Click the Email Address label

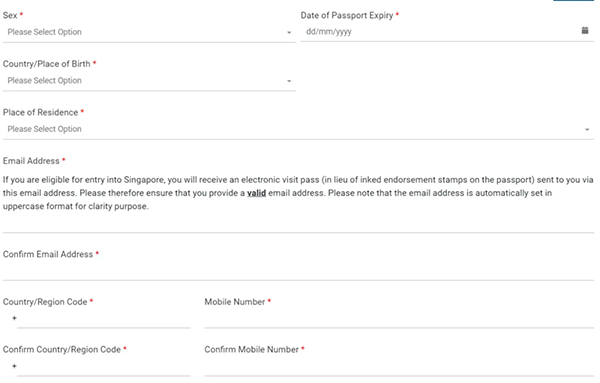point(31,161)
